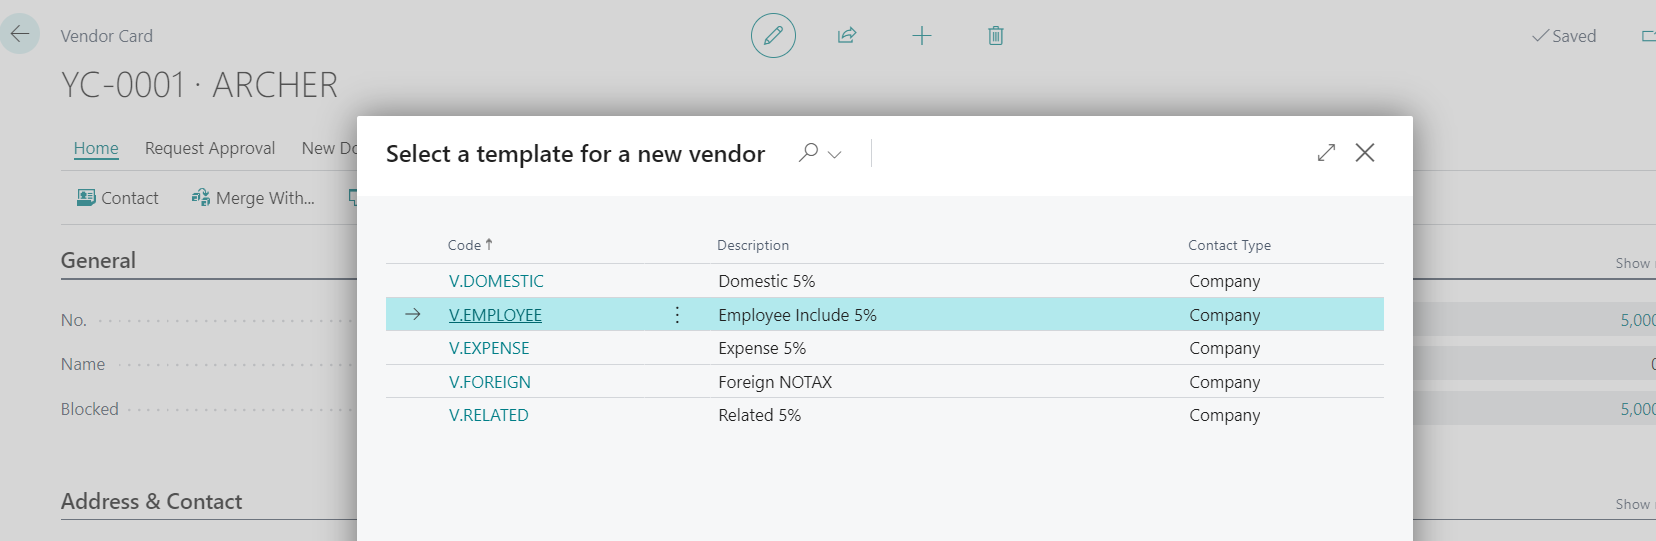Click the back arrow on Vendor Card

[x=20, y=34]
